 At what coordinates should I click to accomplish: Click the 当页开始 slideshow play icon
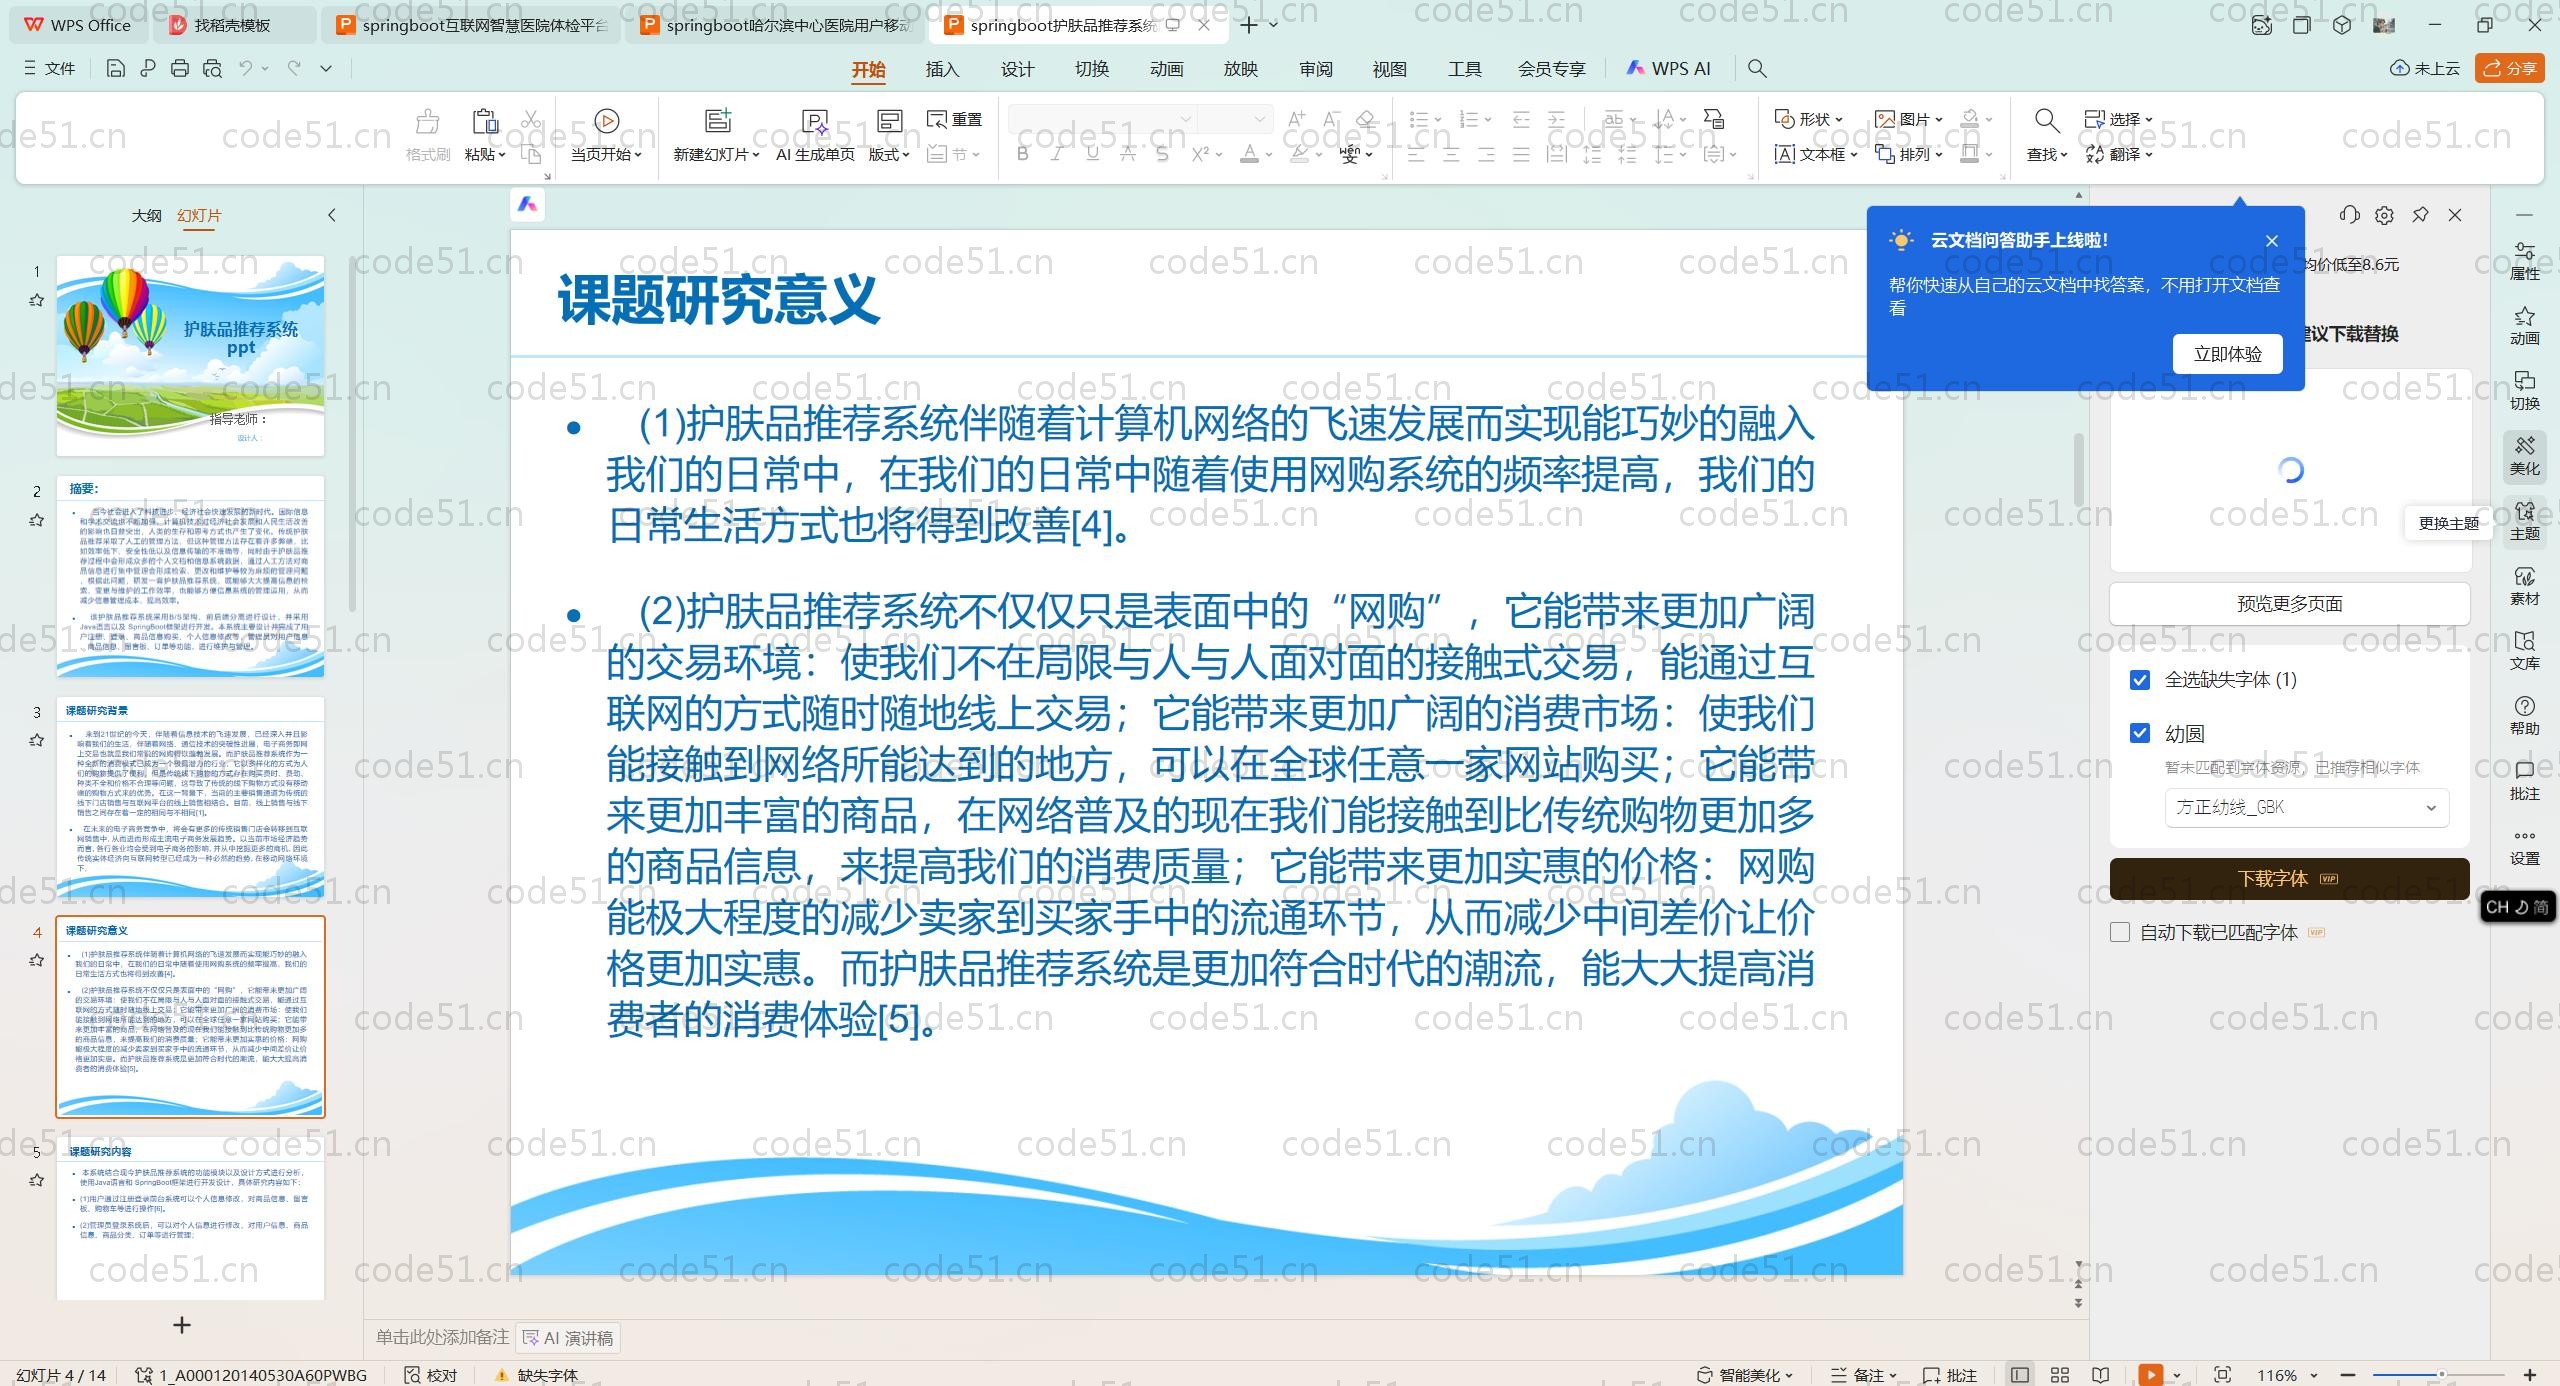point(606,121)
